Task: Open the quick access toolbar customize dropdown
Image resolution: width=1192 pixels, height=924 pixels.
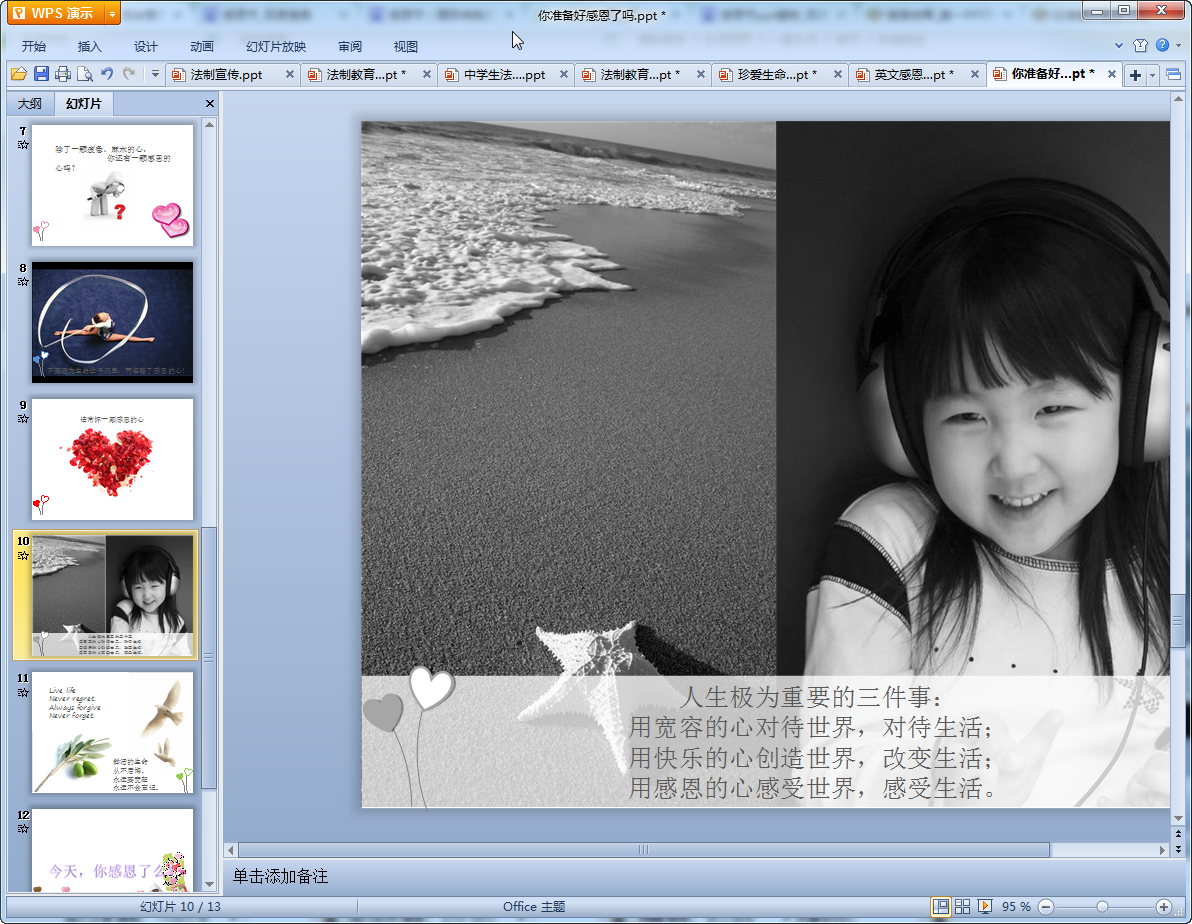Action: coord(155,74)
